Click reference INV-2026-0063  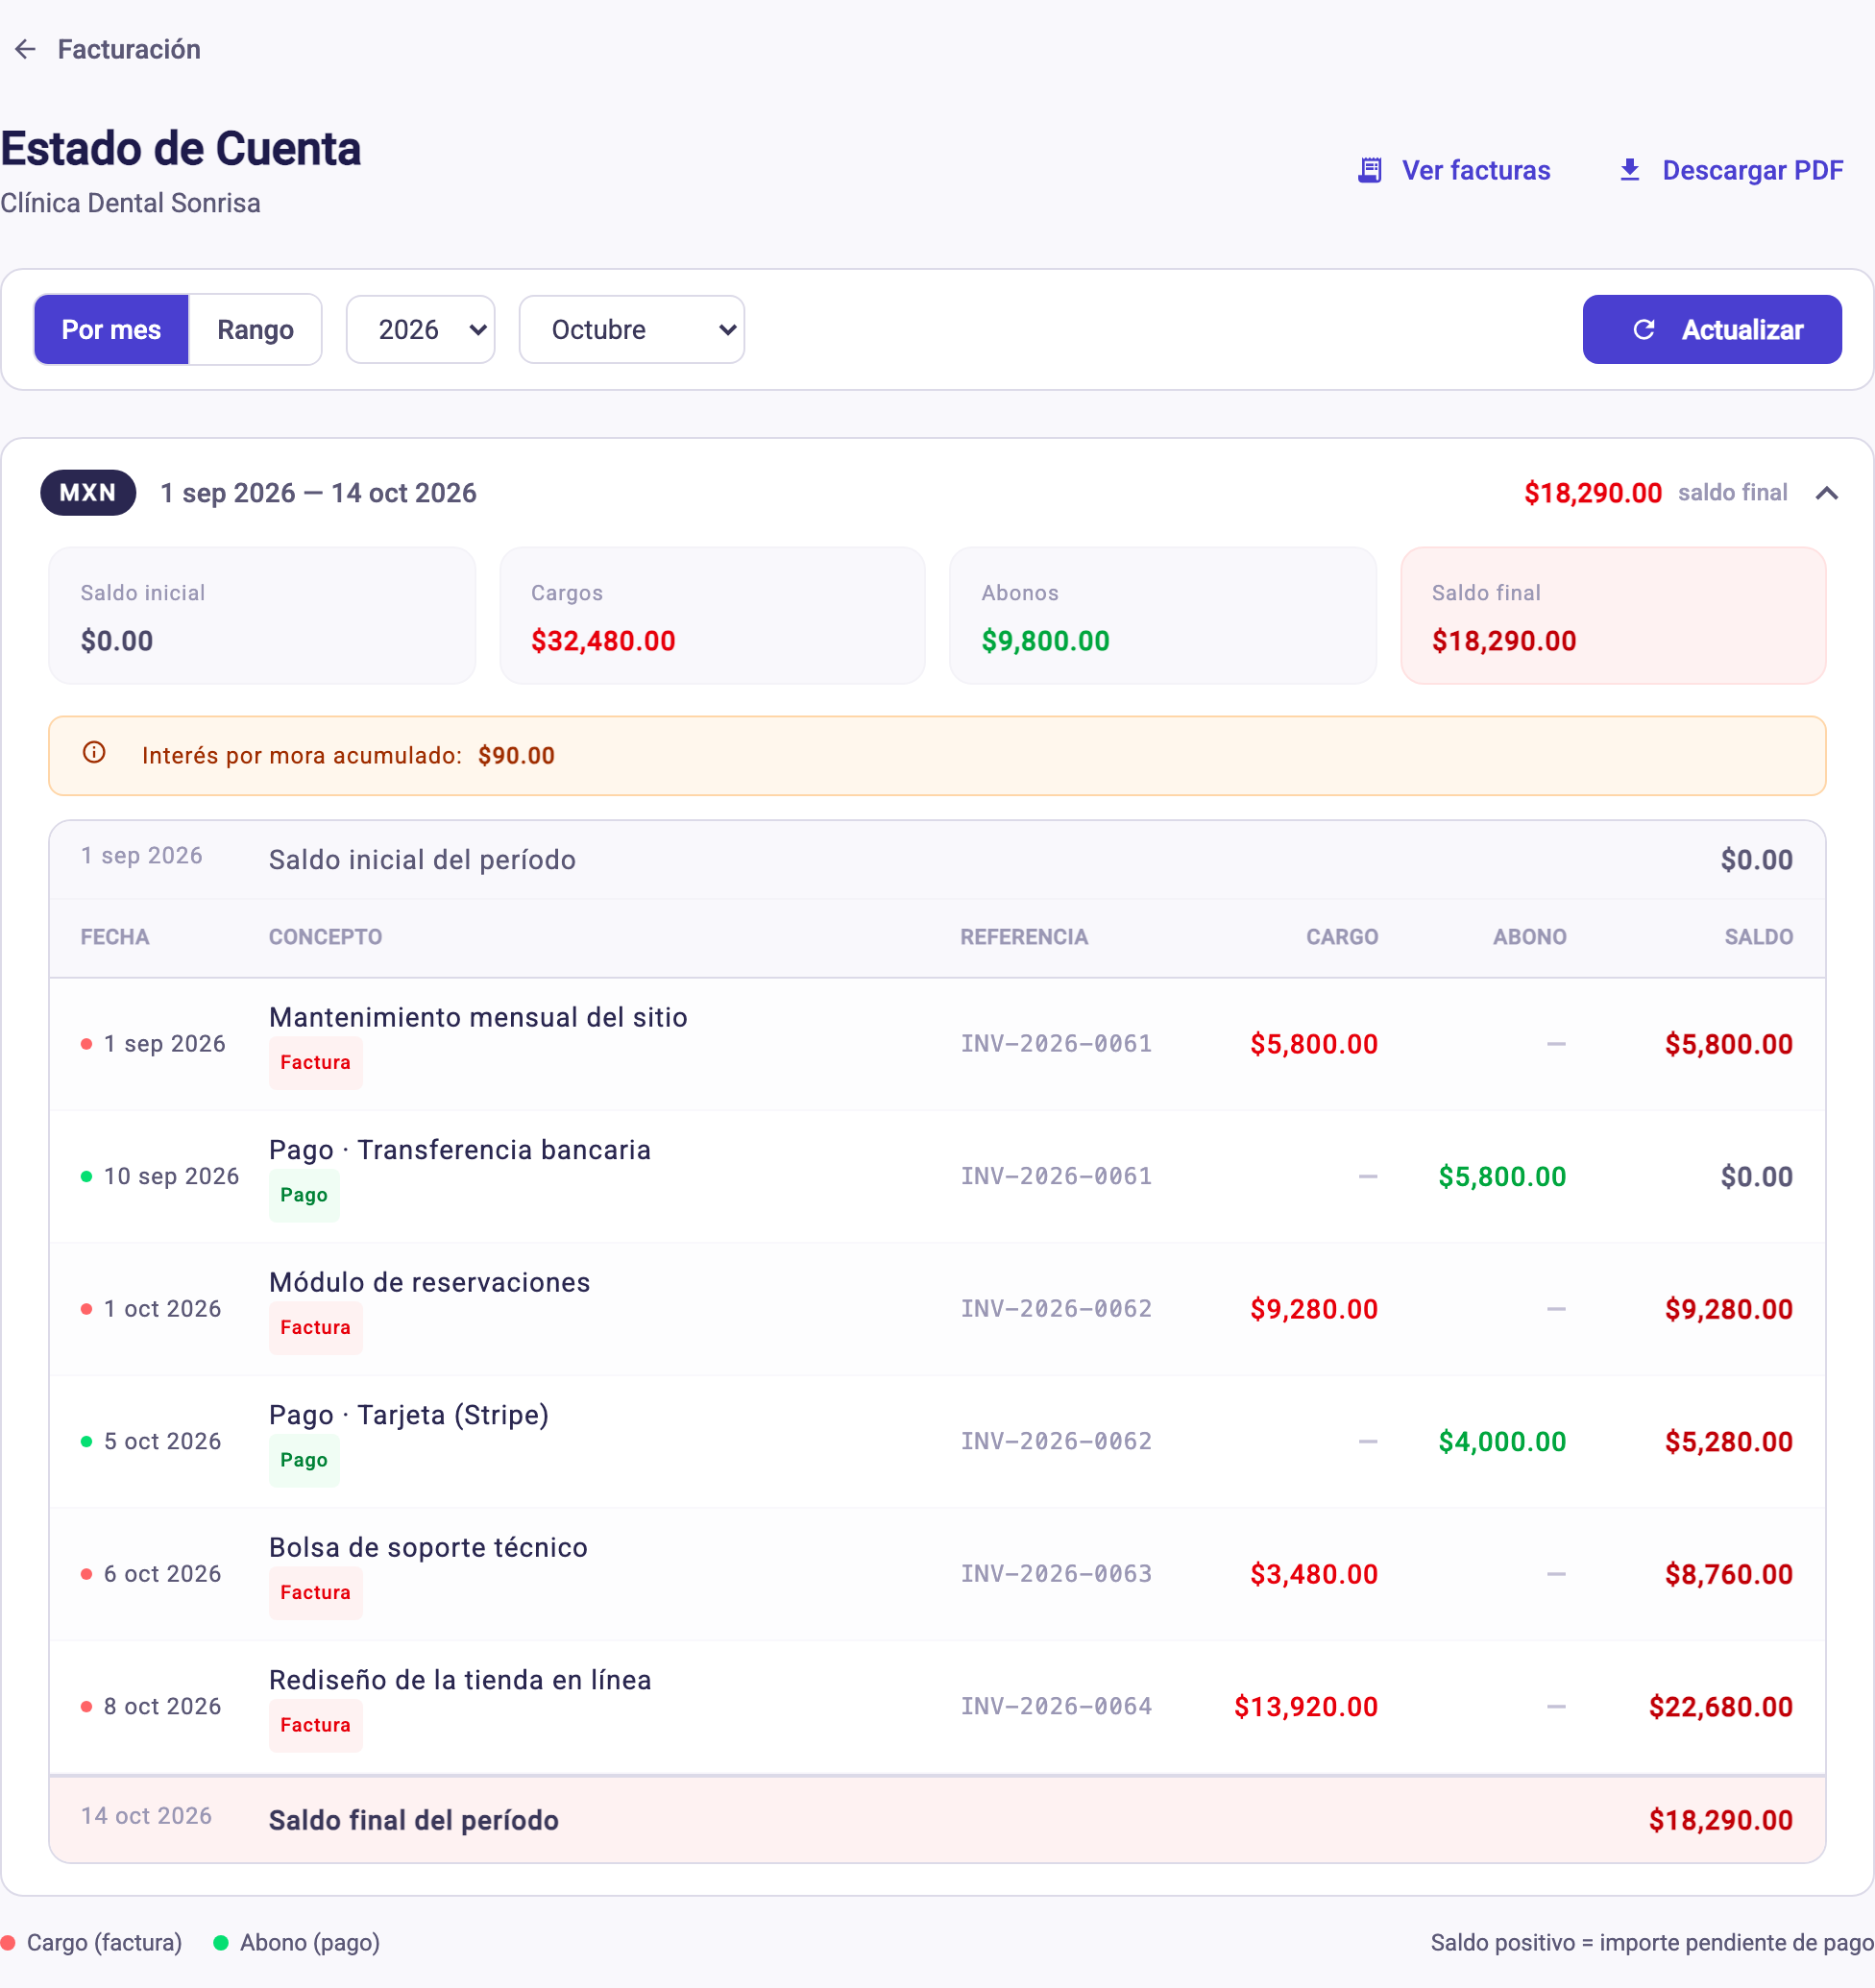coord(1056,1574)
